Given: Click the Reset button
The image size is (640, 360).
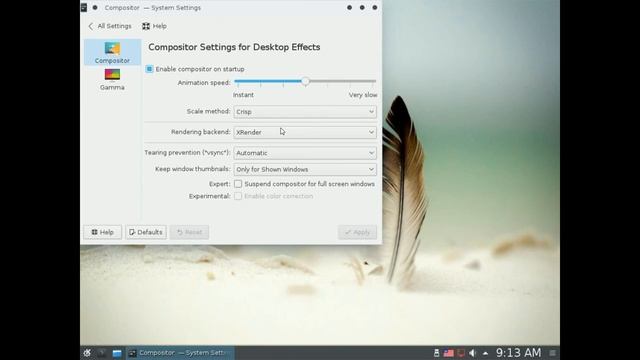Looking at the screenshot, I should [x=189, y=232].
